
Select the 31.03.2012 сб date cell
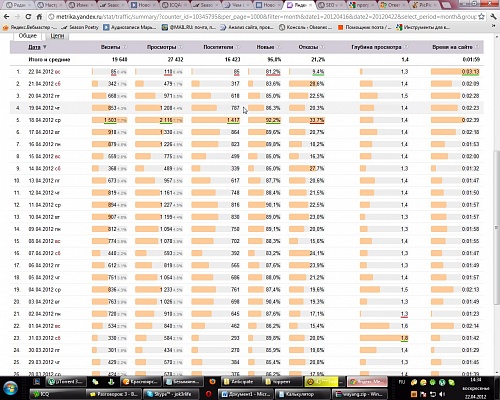(x=44, y=338)
